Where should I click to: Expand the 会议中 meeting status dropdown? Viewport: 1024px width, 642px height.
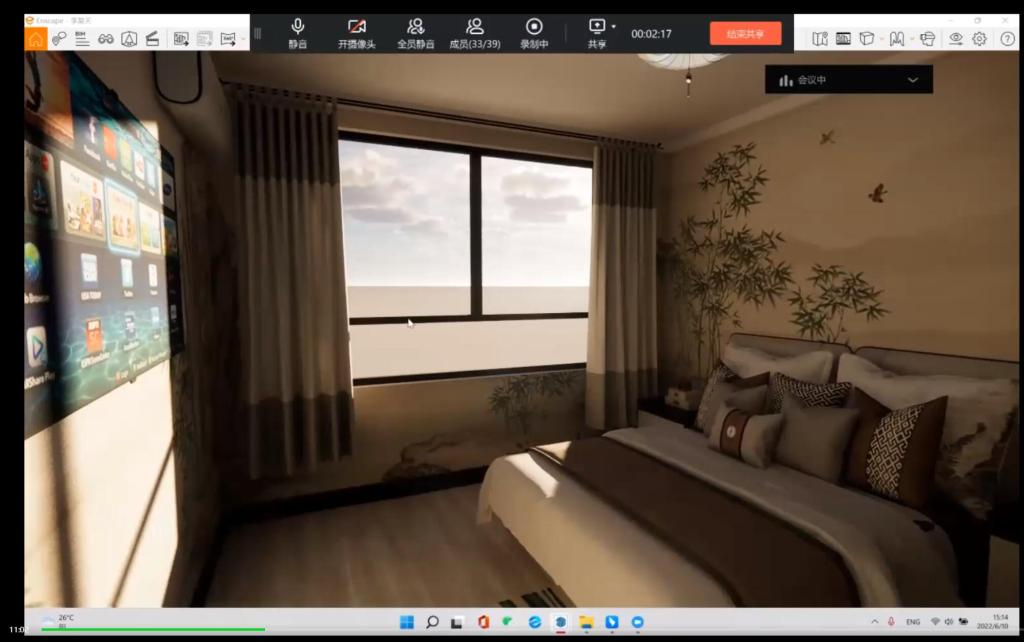point(912,80)
